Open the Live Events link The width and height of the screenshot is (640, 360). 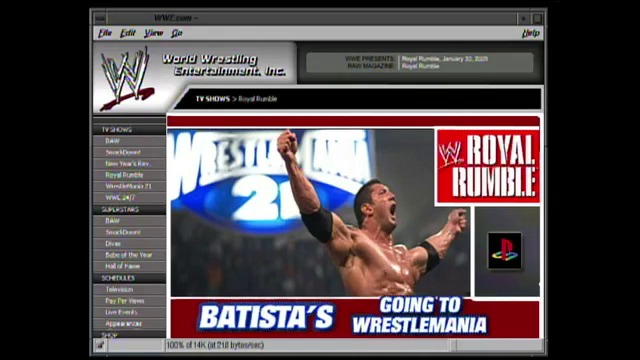pyautogui.click(x=121, y=312)
